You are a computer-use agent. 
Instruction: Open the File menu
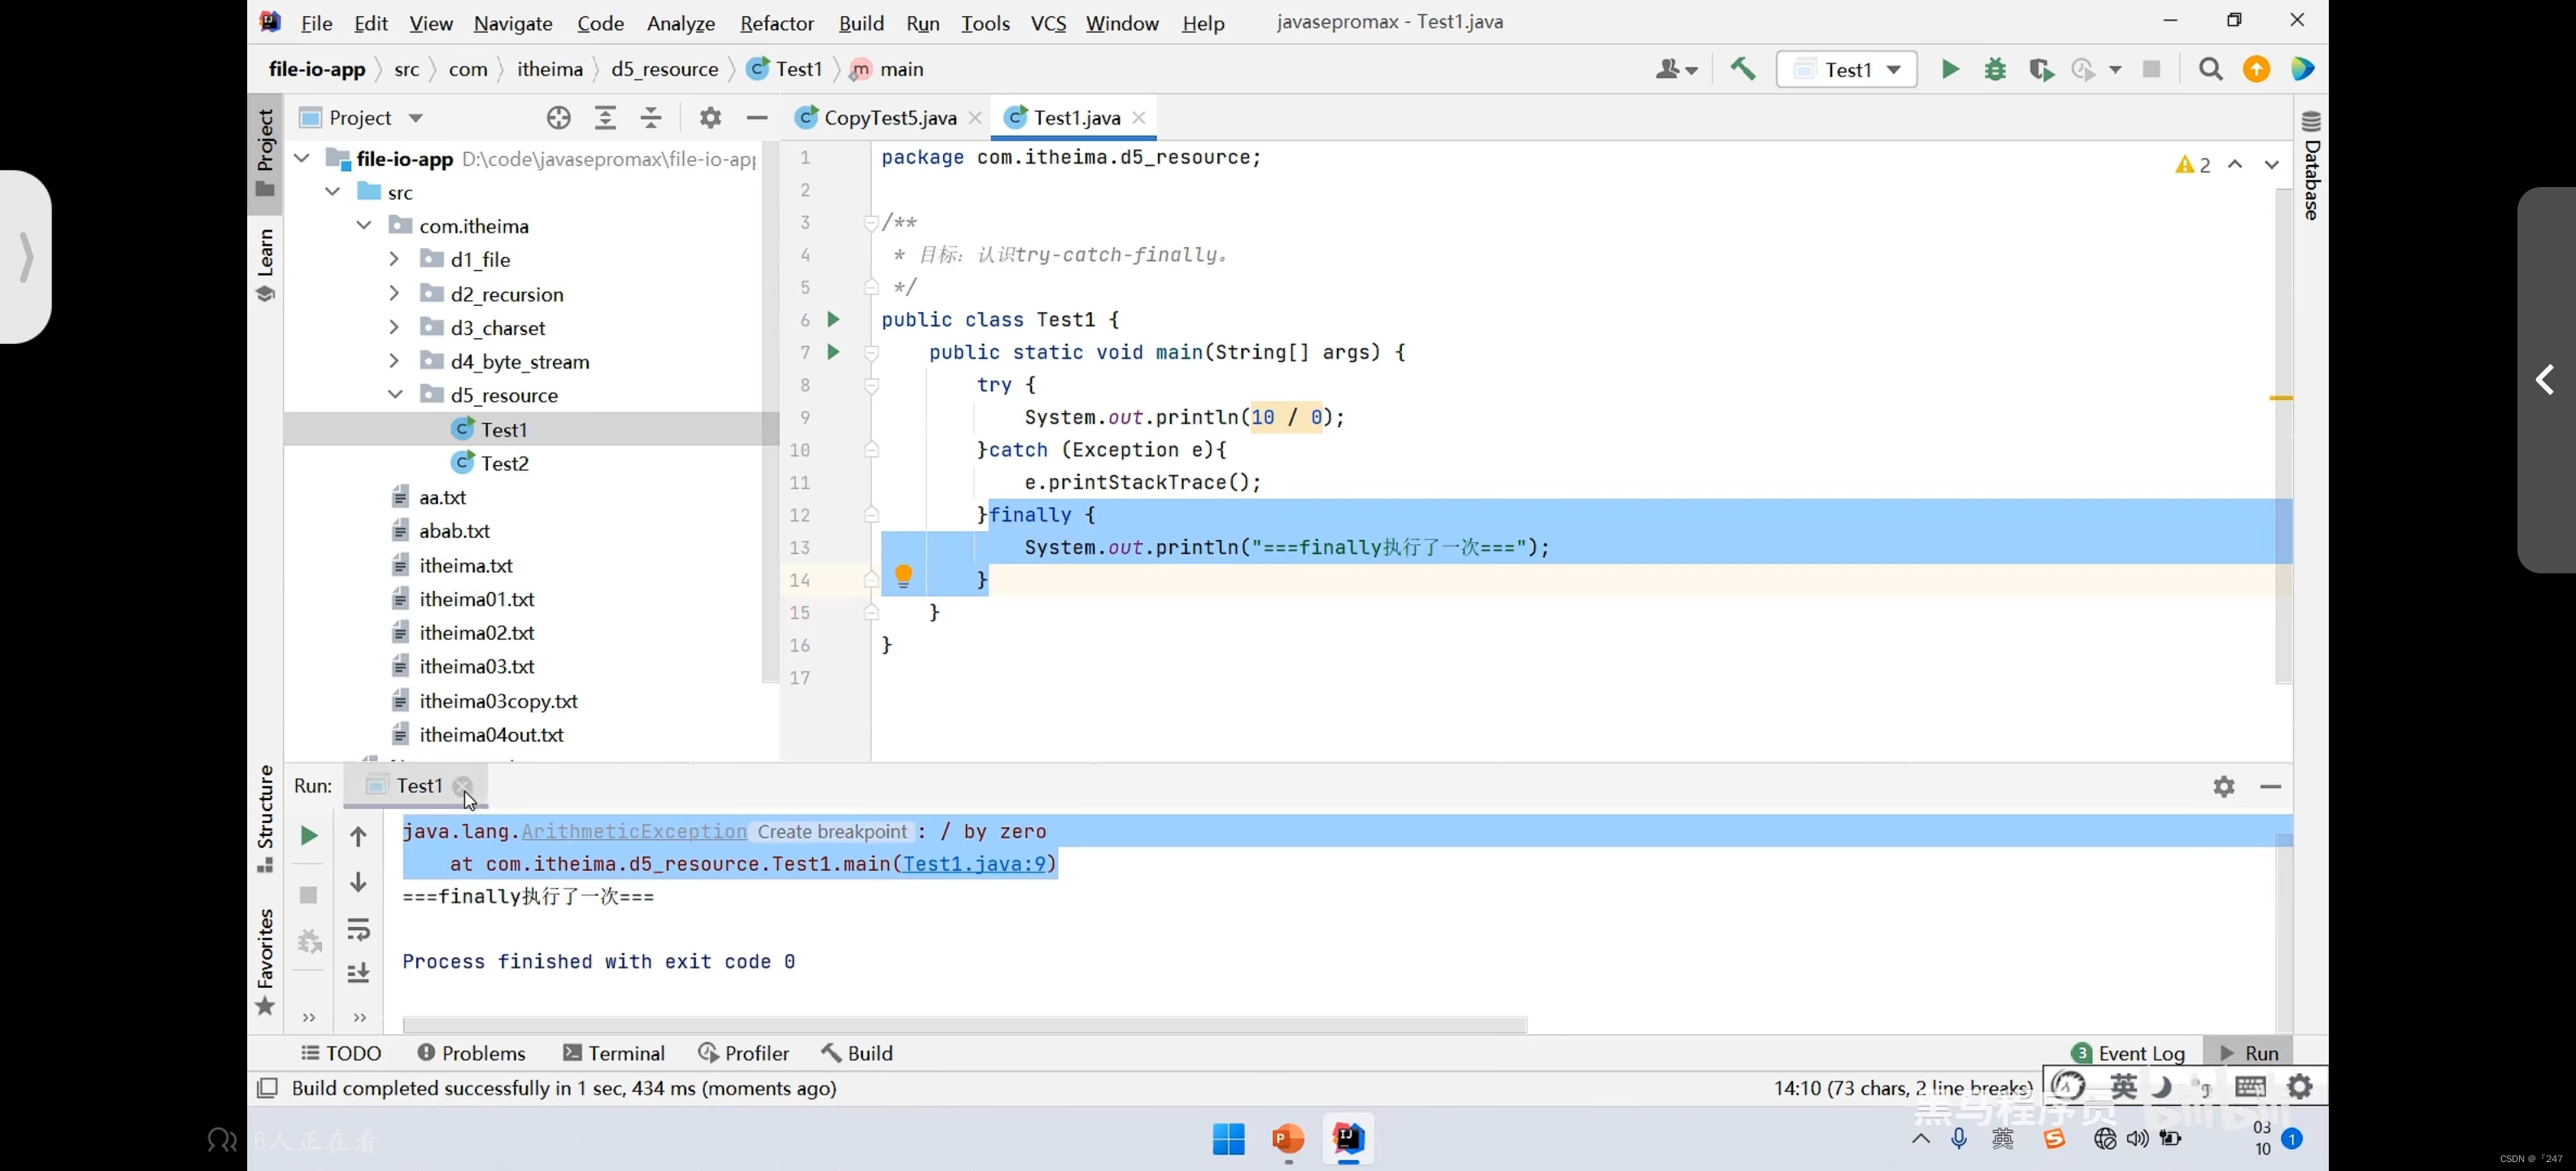[x=316, y=22]
